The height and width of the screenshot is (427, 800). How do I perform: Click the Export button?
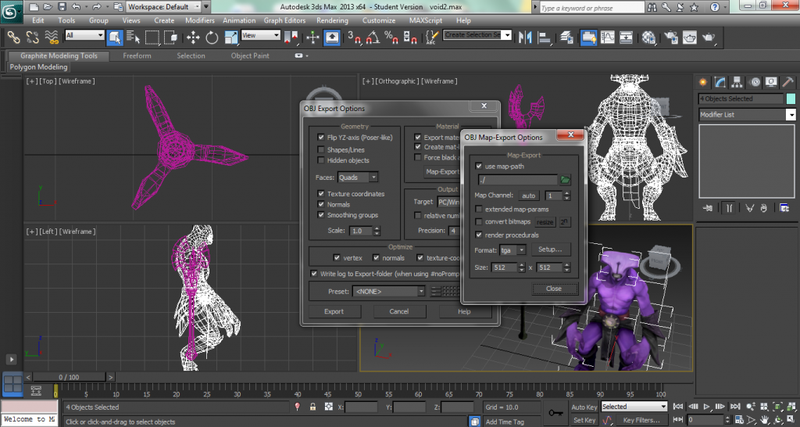[334, 311]
